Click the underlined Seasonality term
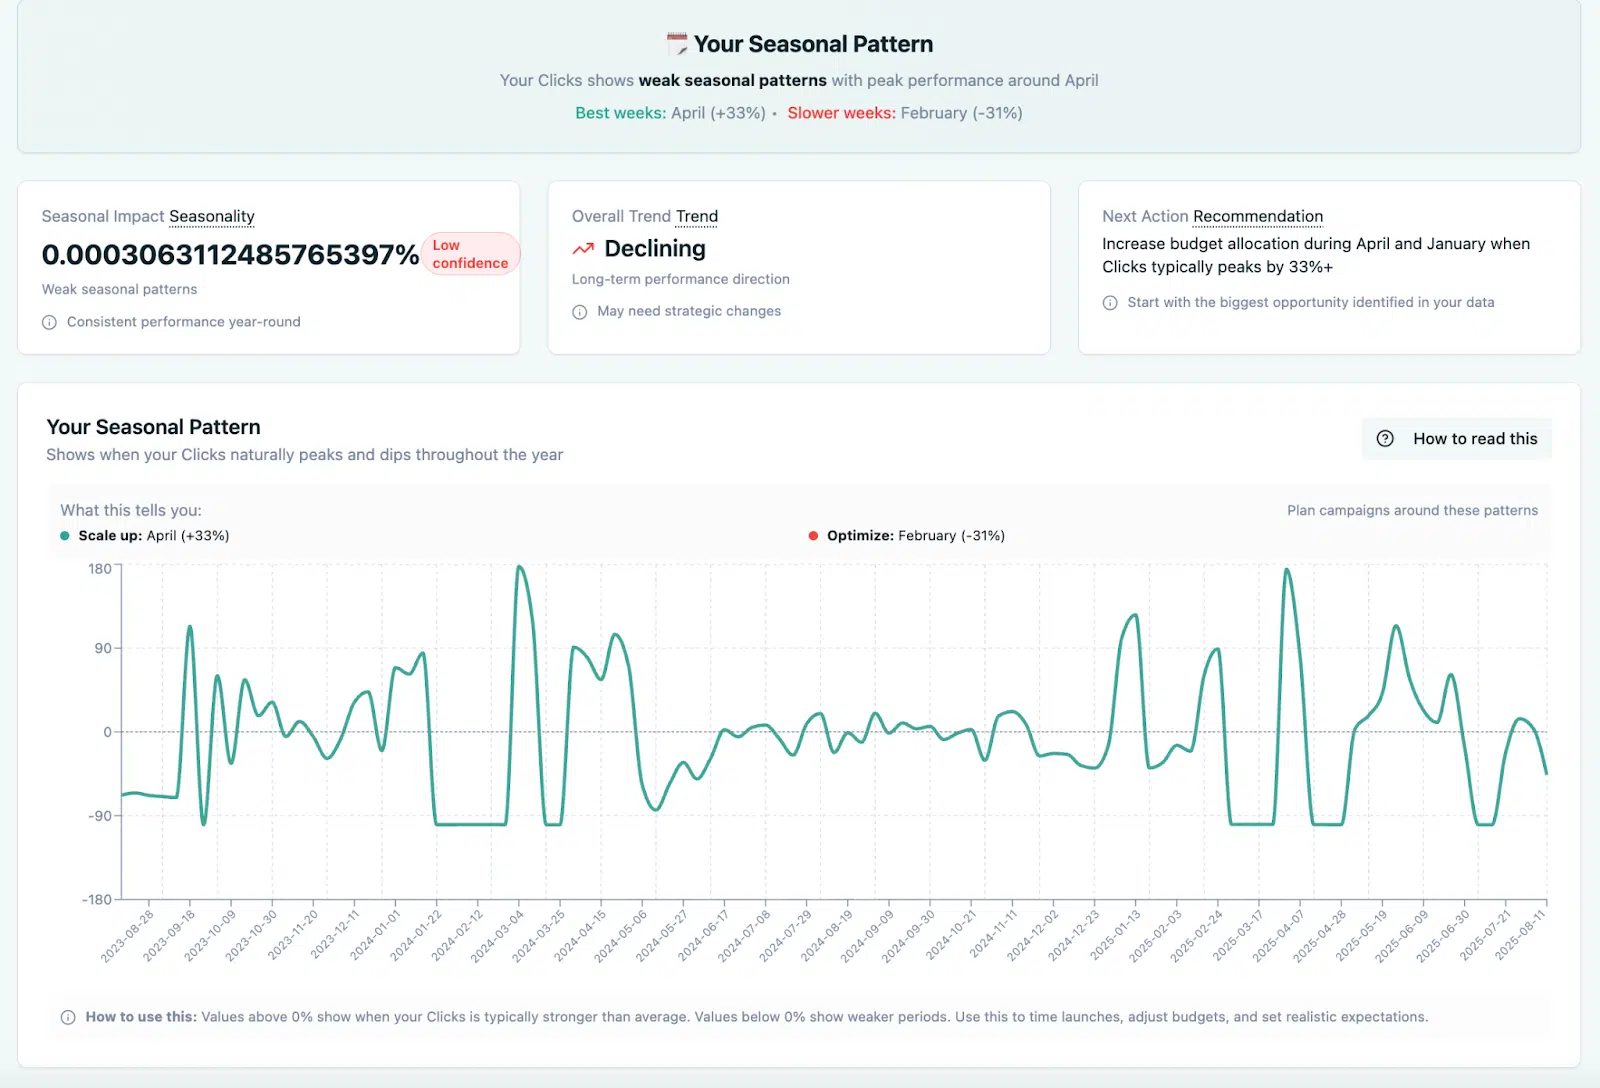The width and height of the screenshot is (1600, 1088). point(212,216)
